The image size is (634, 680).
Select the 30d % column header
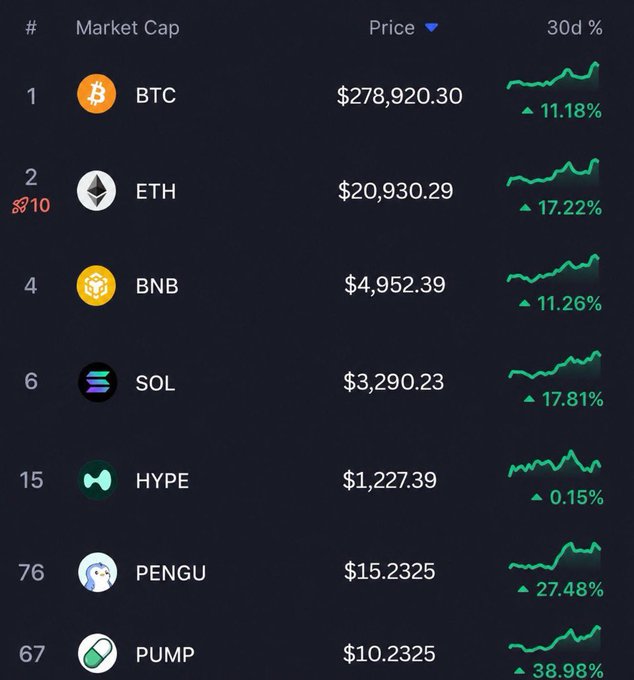point(575,28)
